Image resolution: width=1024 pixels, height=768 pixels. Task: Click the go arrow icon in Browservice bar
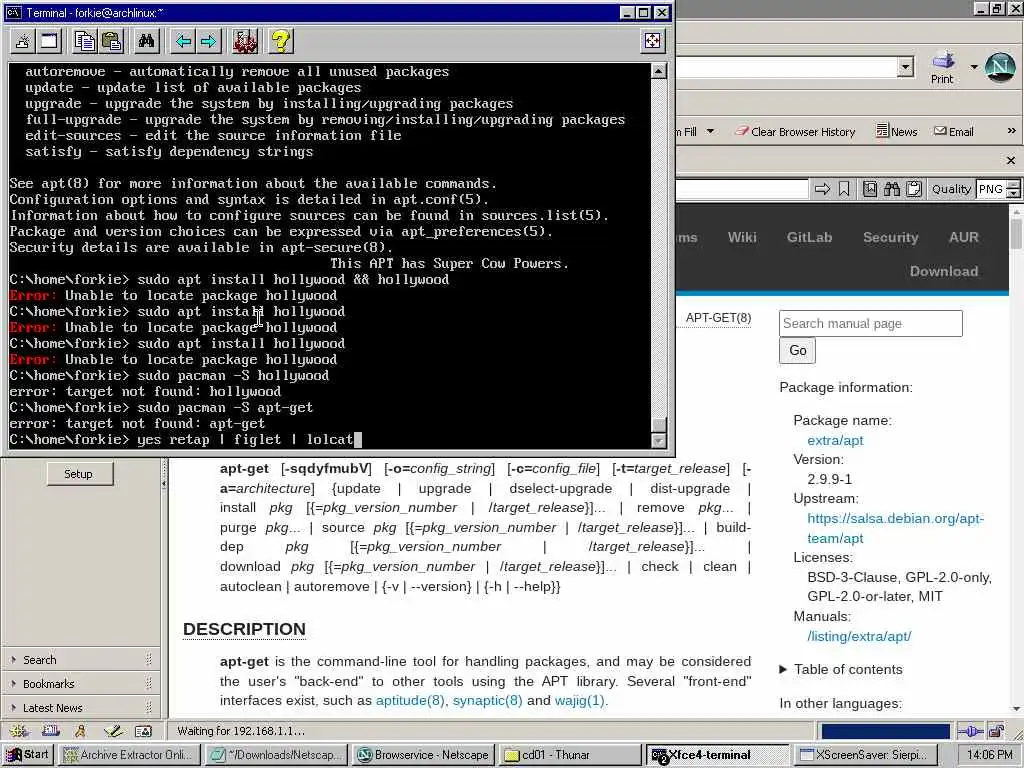click(822, 189)
